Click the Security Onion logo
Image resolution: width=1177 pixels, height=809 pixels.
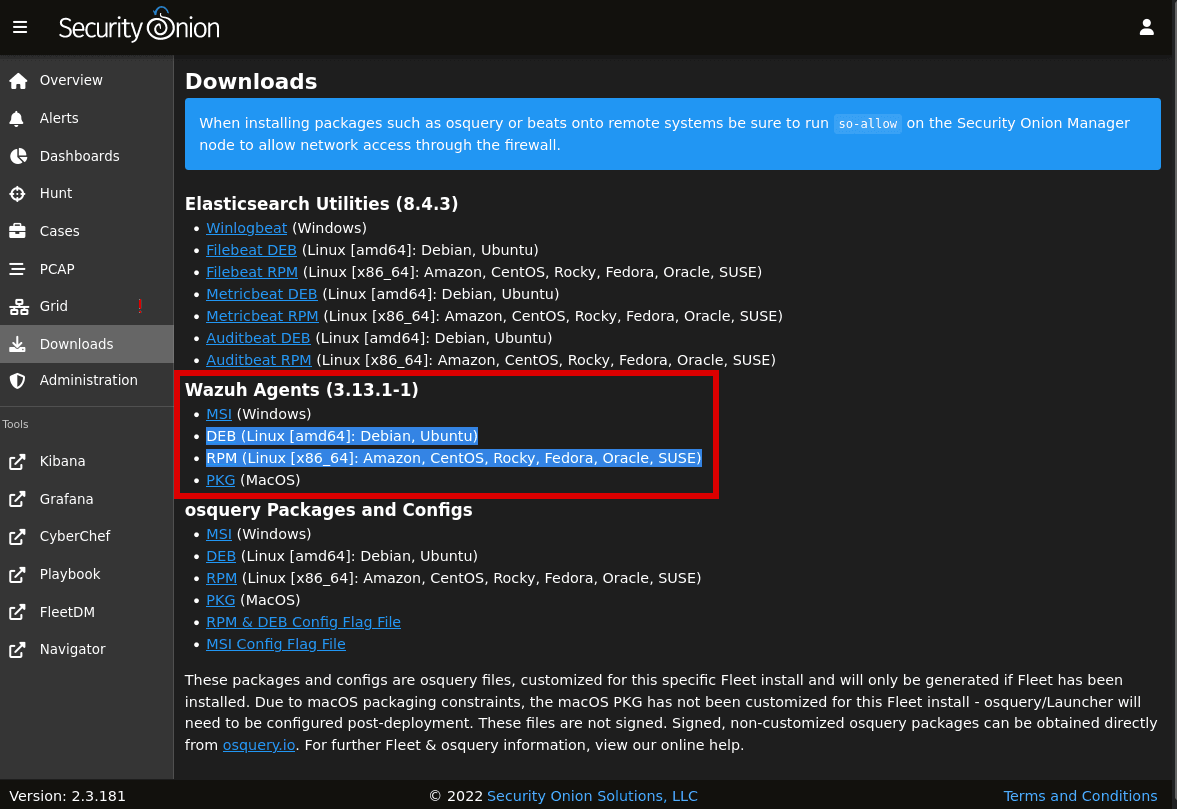(x=139, y=26)
